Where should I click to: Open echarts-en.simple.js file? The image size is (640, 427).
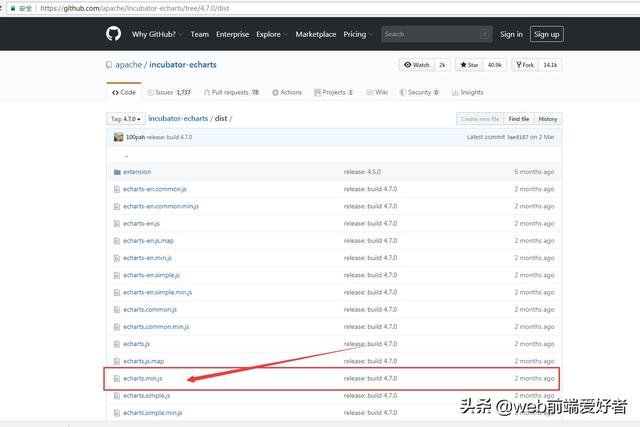tap(151, 275)
